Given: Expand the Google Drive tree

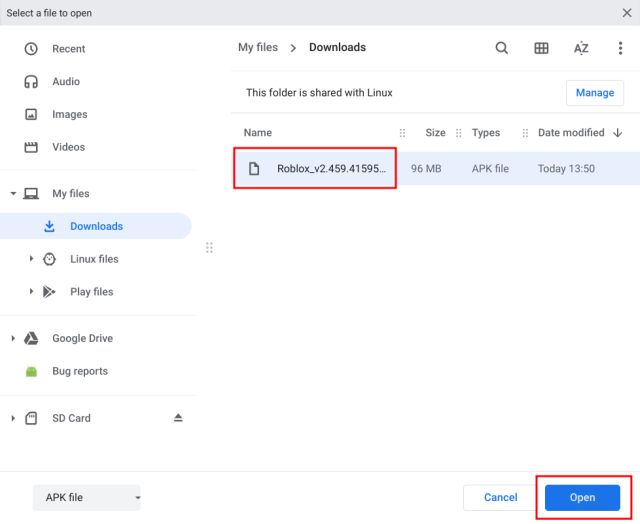Looking at the screenshot, I should [x=13, y=338].
